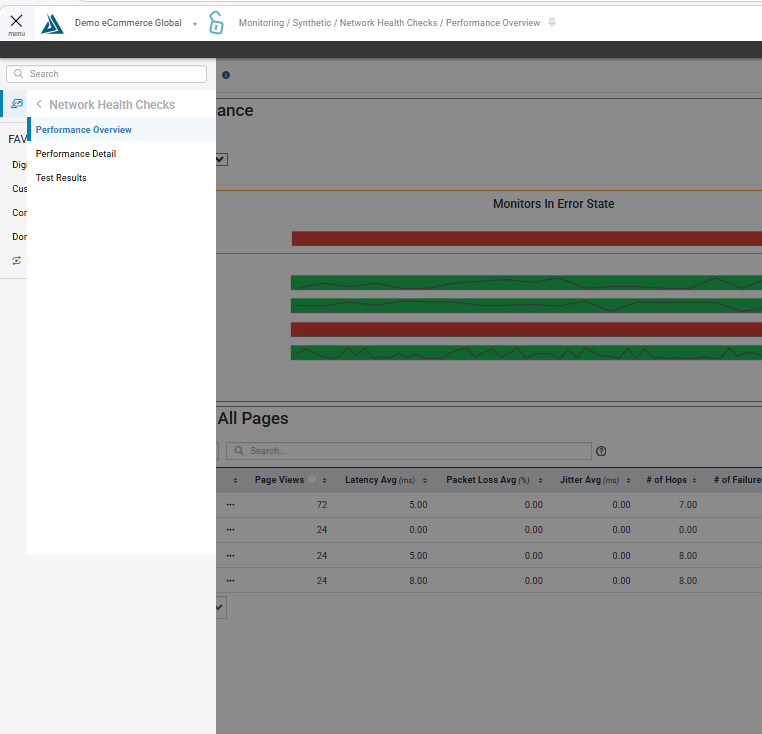The width and height of the screenshot is (762, 734).
Task: Open the ellipsis menu for the 72 page views row
Action: coord(230,505)
